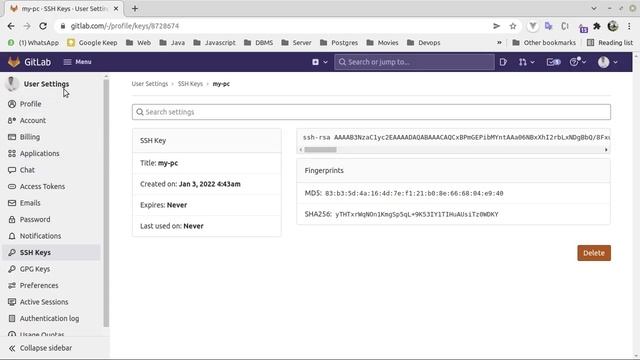The width and height of the screenshot is (640, 360).
Task: Reload the page
Action: point(43,26)
